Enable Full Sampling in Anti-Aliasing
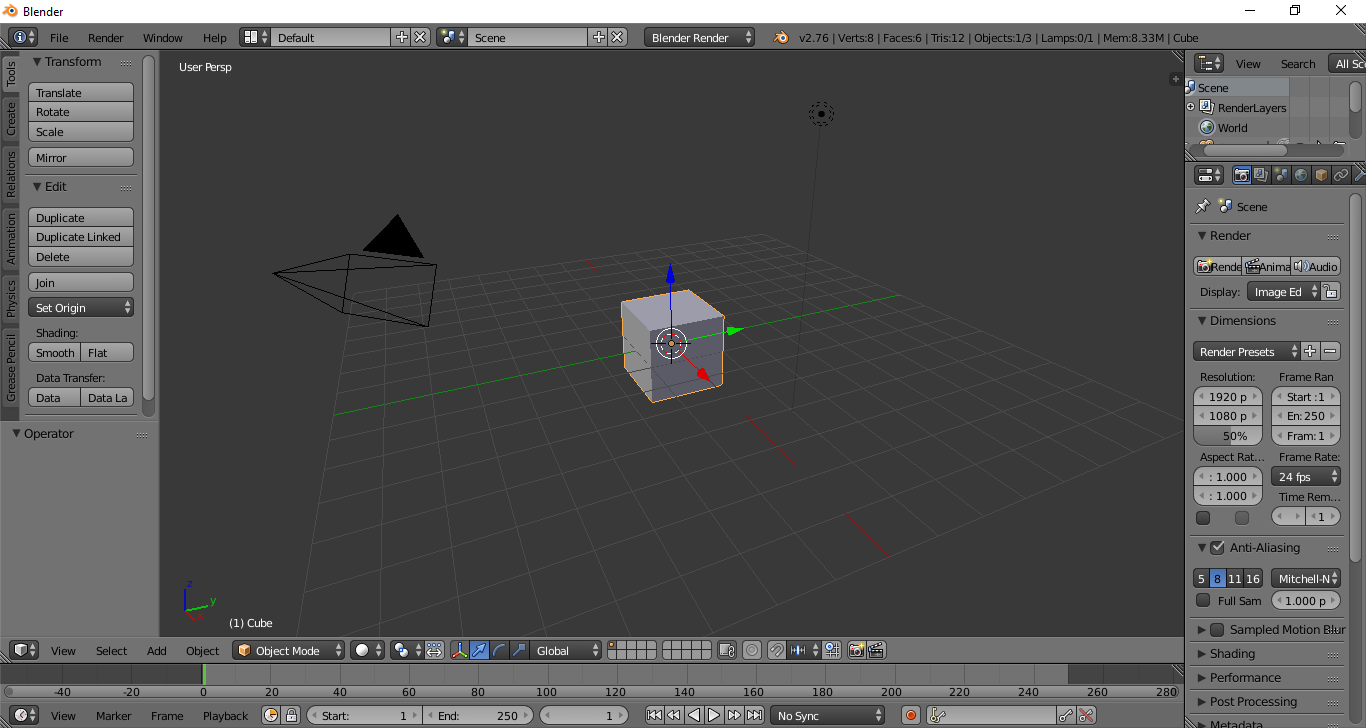This screenshot has height=728, width=1366. (x=1201, y=600)
